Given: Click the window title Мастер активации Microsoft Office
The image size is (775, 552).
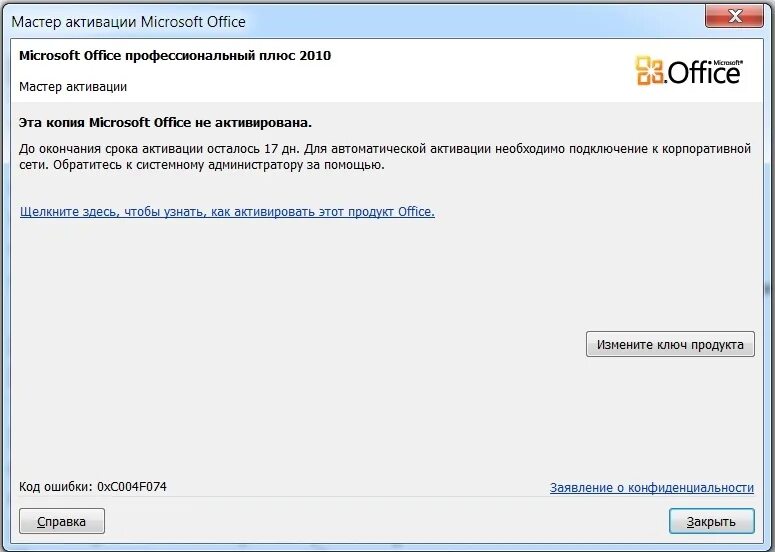Looking at the screenshot, I should click(x=129, y=22).
